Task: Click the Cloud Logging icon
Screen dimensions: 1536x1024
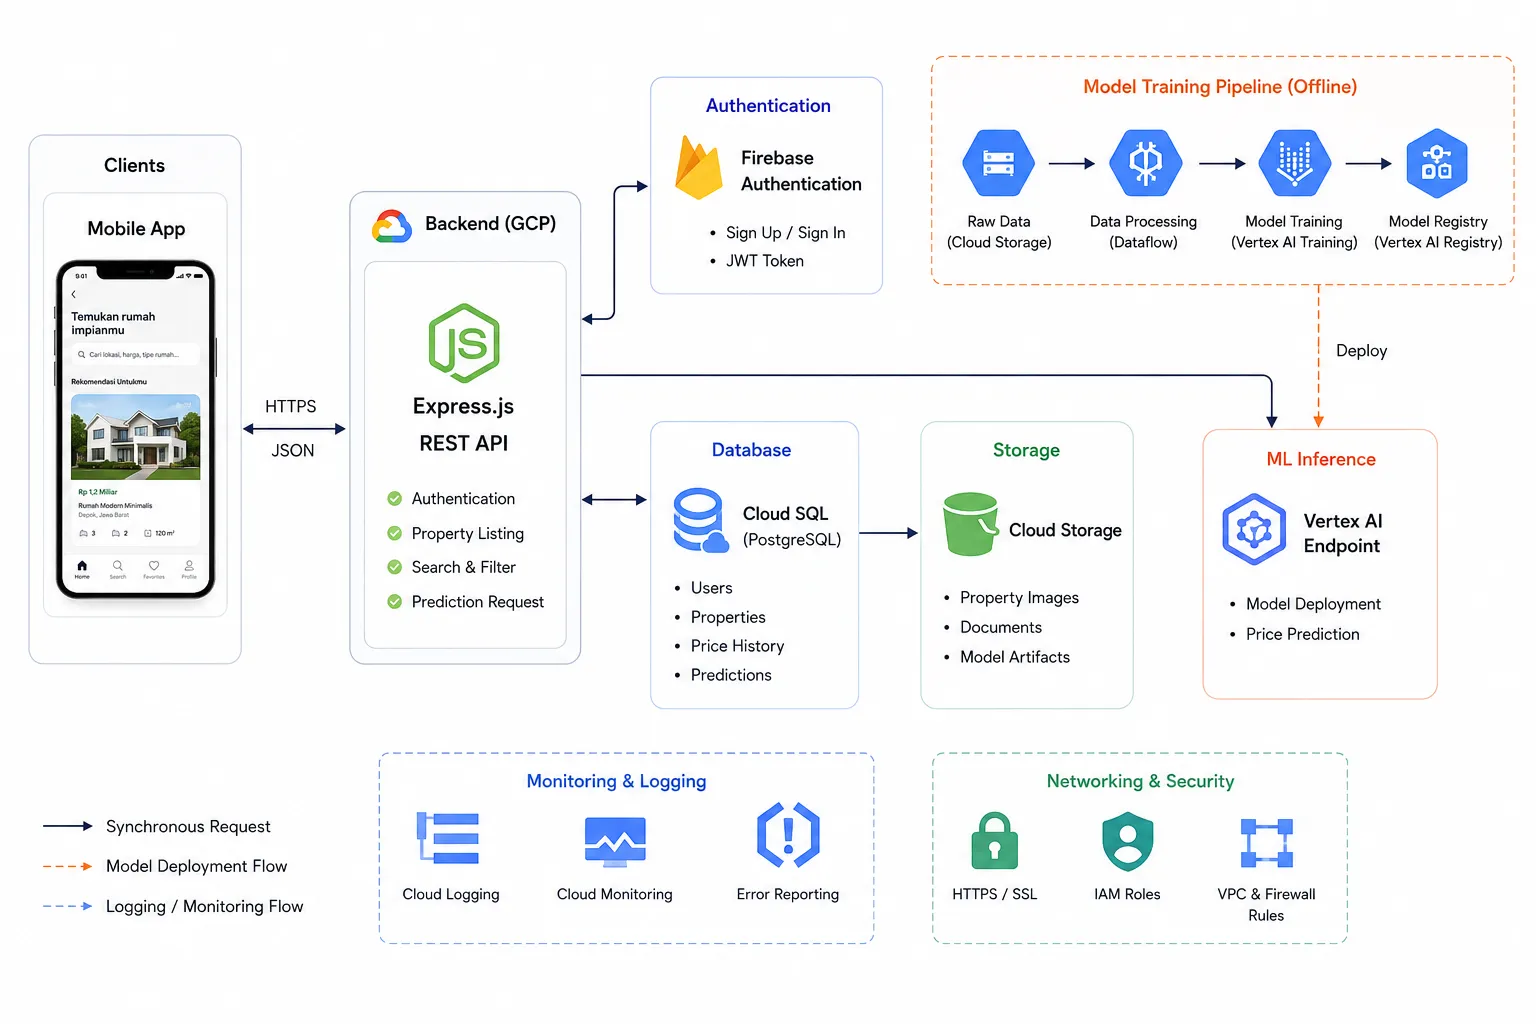Action: (447, 838)
